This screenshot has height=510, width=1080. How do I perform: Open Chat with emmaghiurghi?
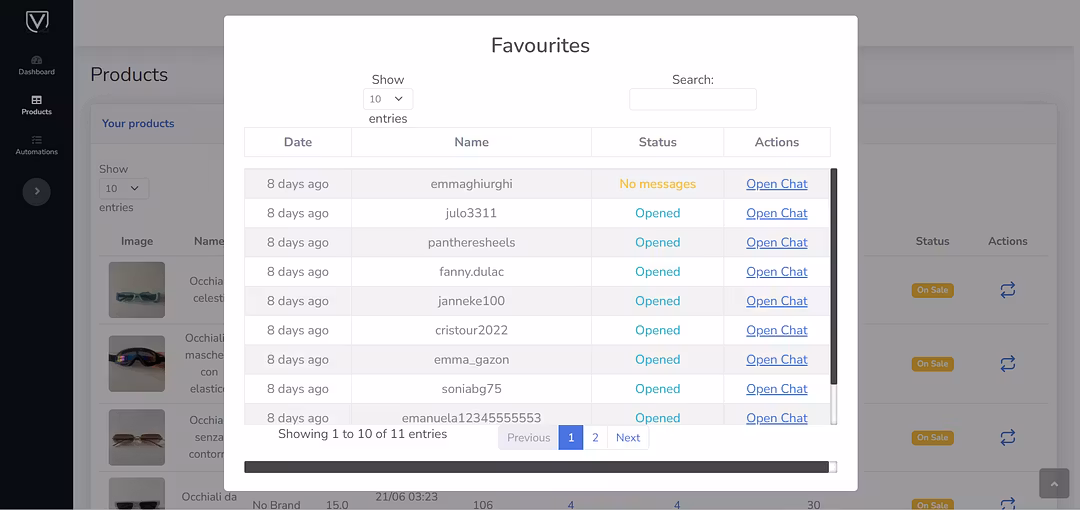(776, 184)
